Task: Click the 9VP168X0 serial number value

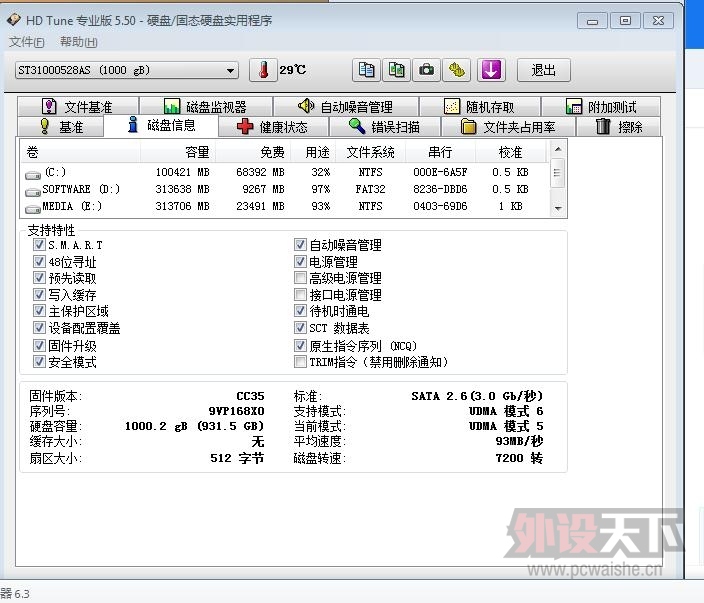Action: pos(237,411)
